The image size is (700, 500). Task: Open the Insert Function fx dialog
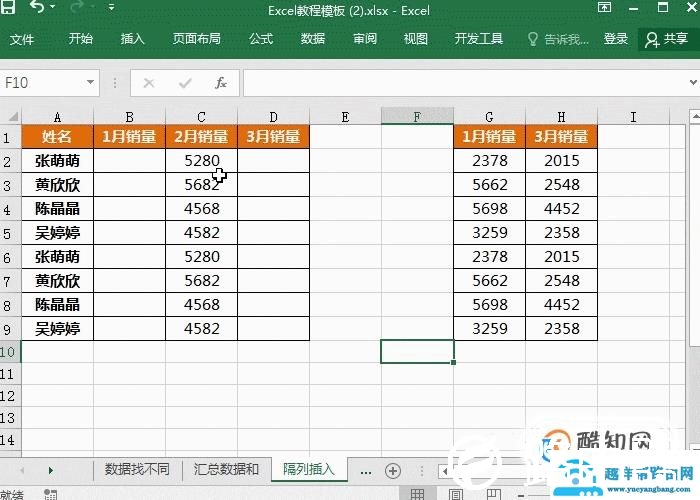click(x=221, y=83)
